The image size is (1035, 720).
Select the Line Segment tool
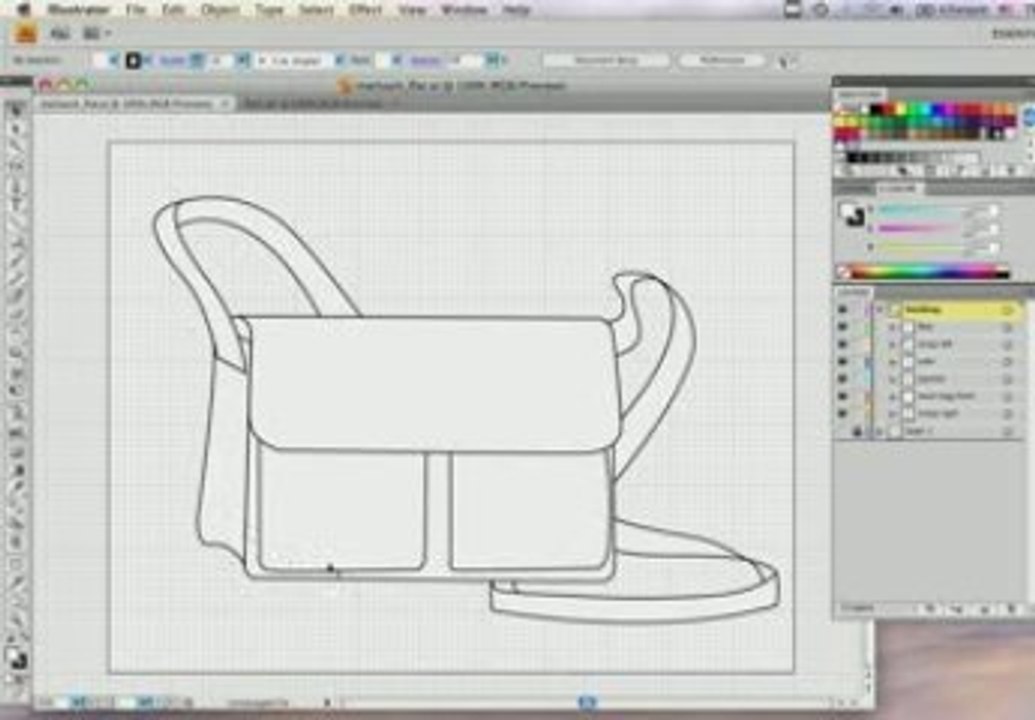click(x=16, y=223)
